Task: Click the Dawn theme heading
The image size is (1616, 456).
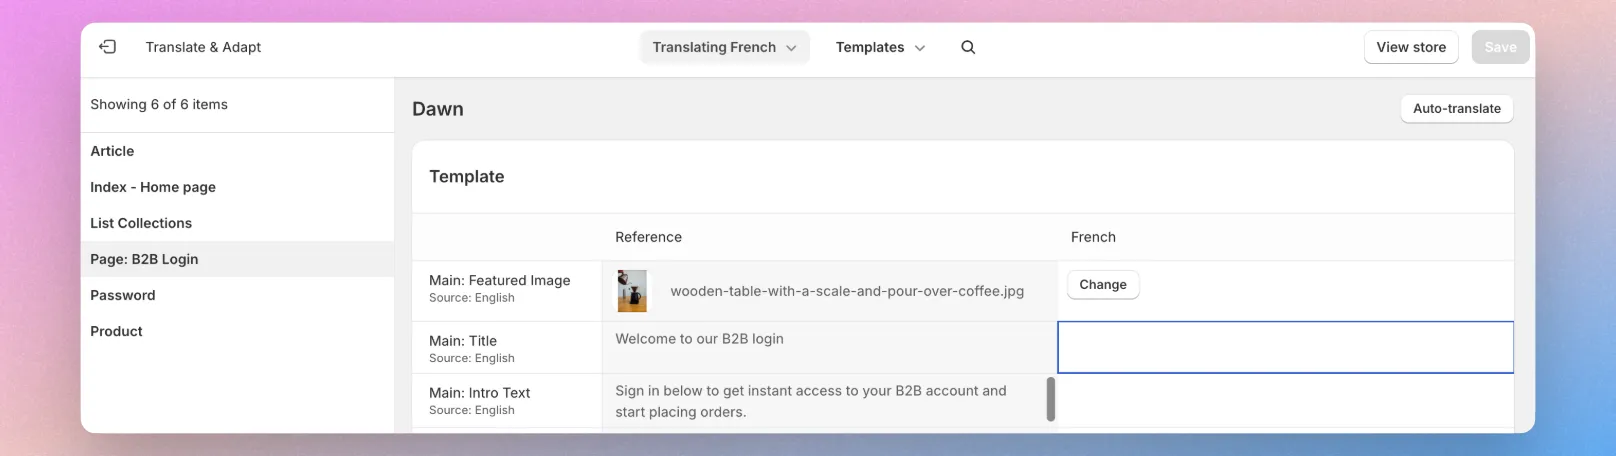Action: tap(438, 109)
